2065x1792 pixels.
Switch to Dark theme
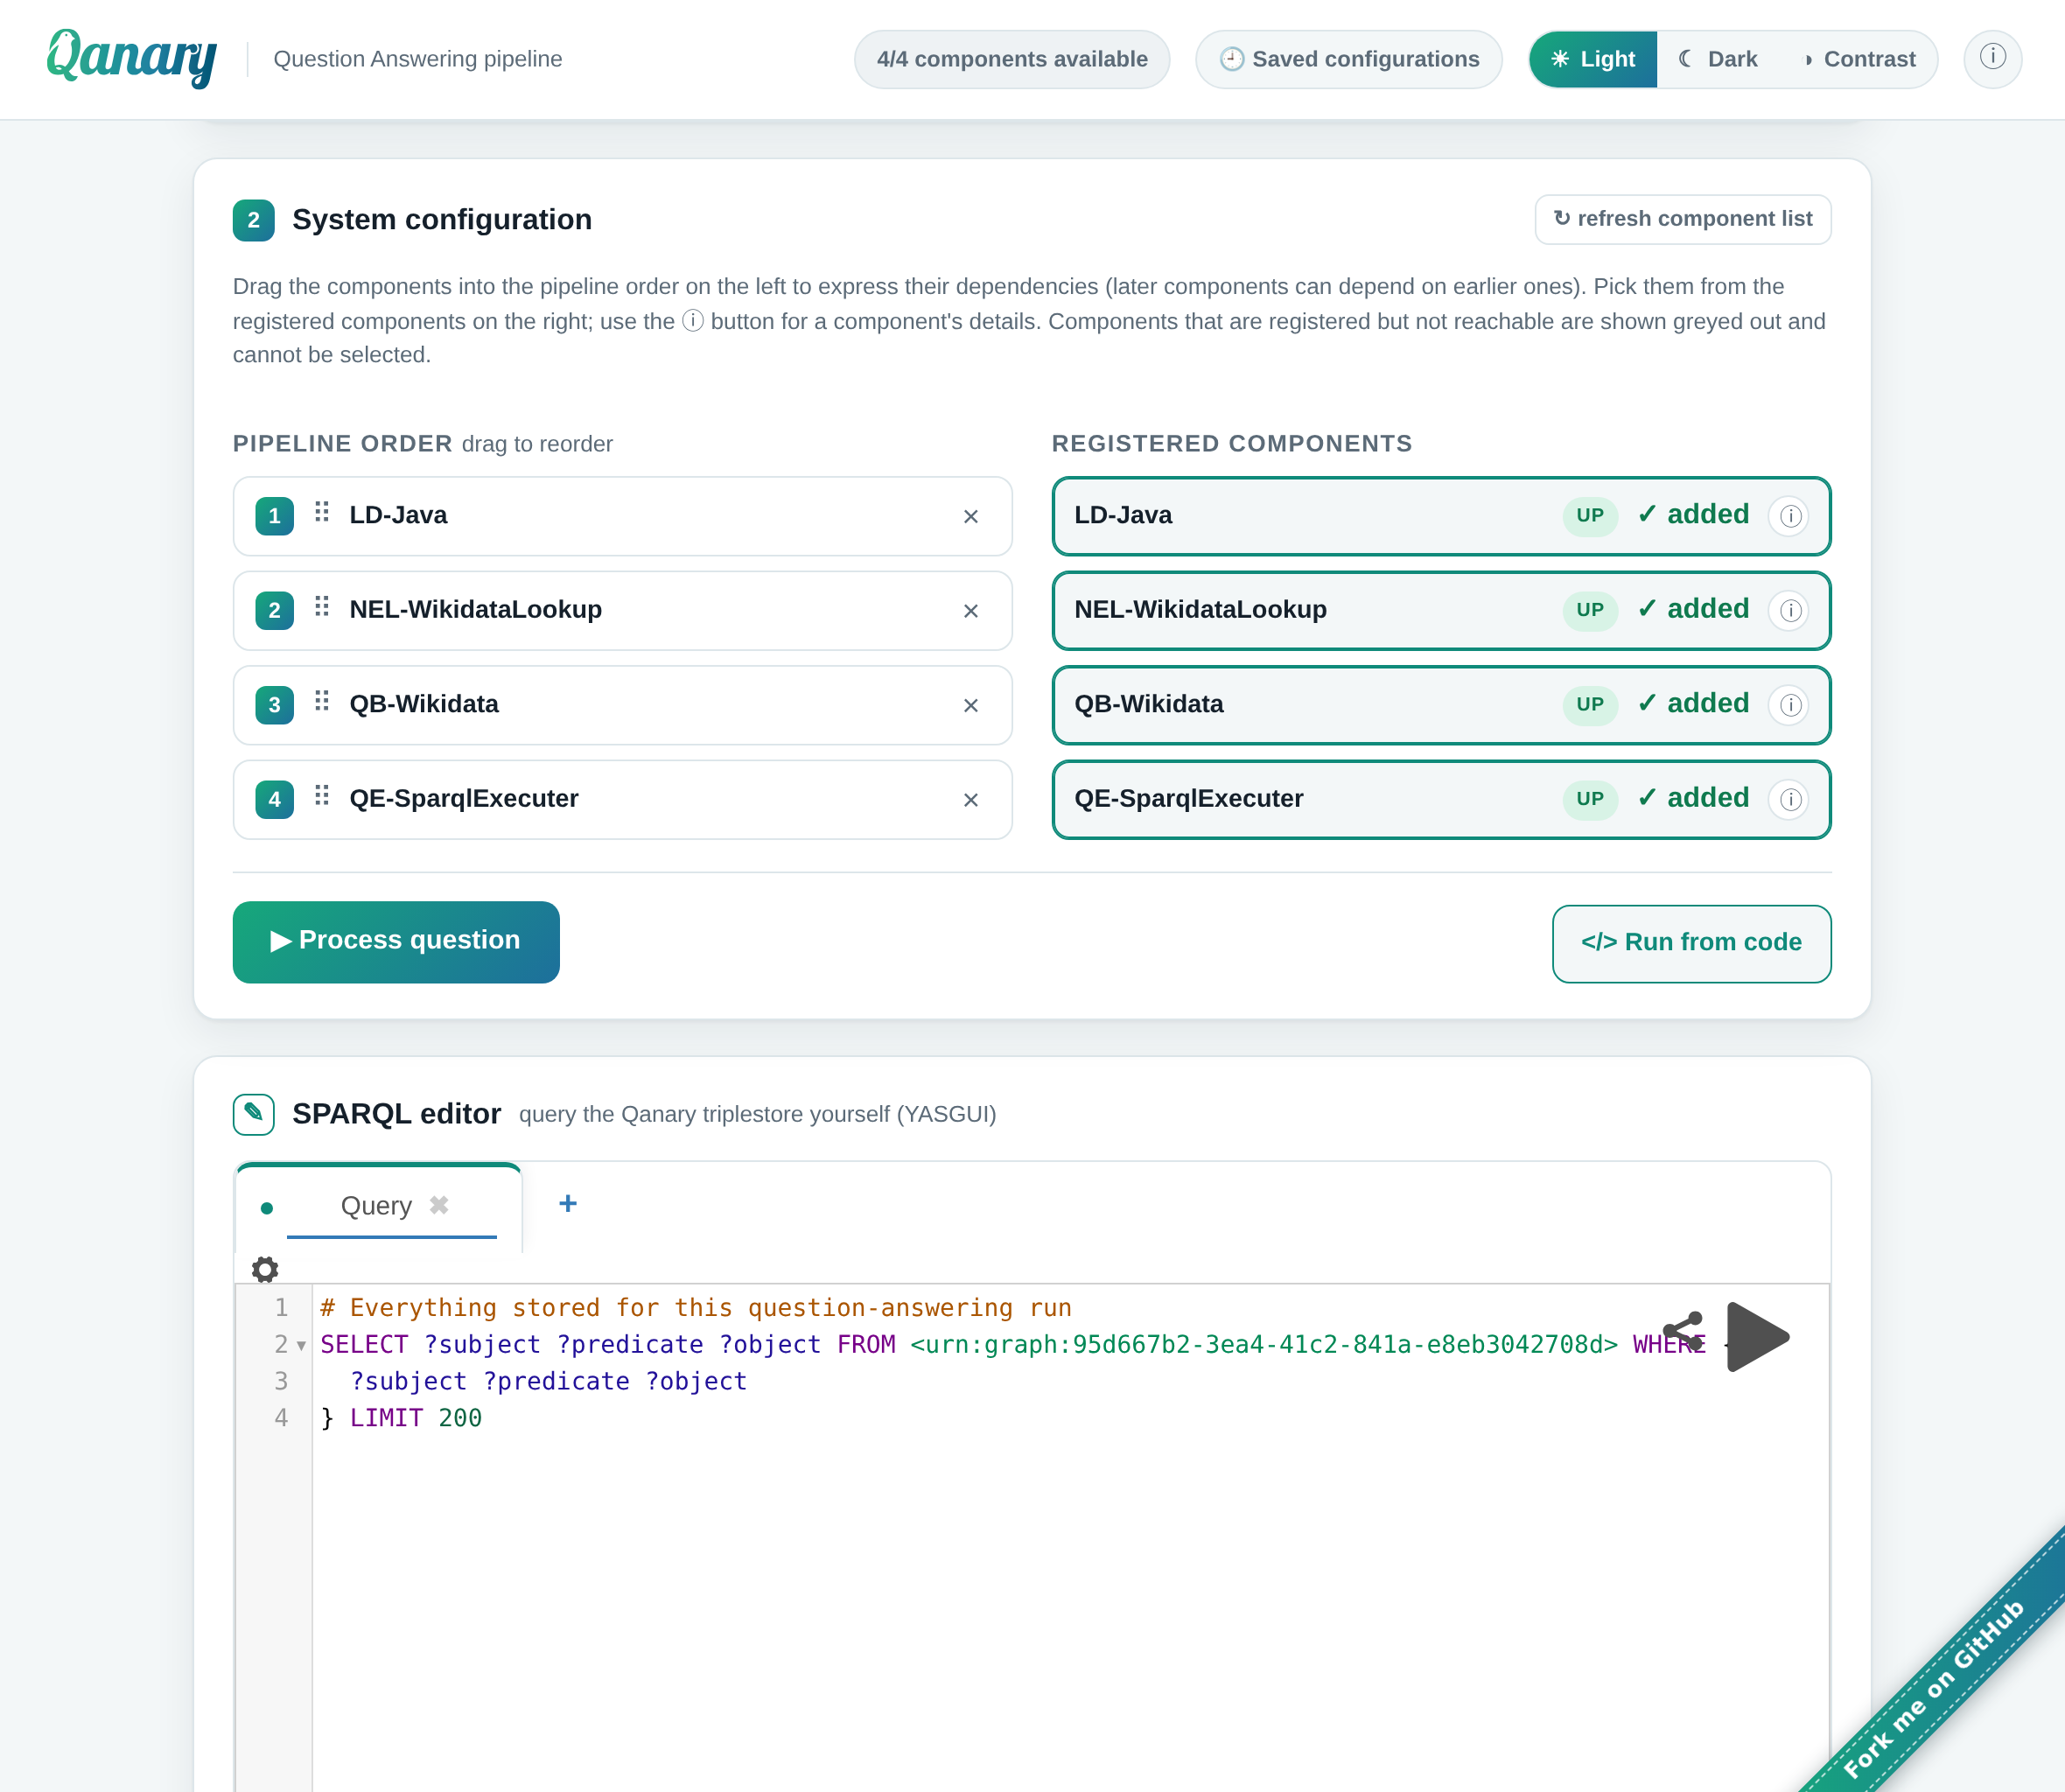pos(1718,59)
